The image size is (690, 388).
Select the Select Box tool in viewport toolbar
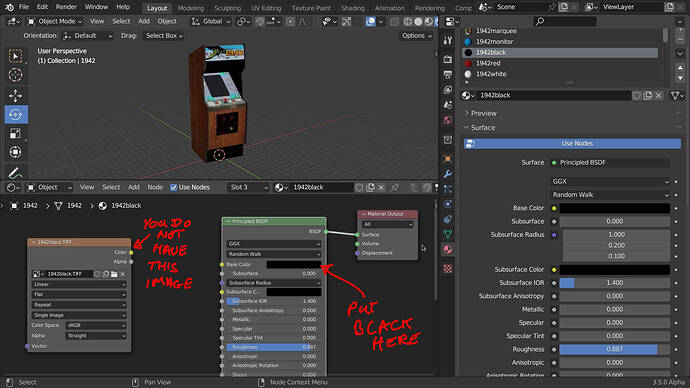[15, 56]
